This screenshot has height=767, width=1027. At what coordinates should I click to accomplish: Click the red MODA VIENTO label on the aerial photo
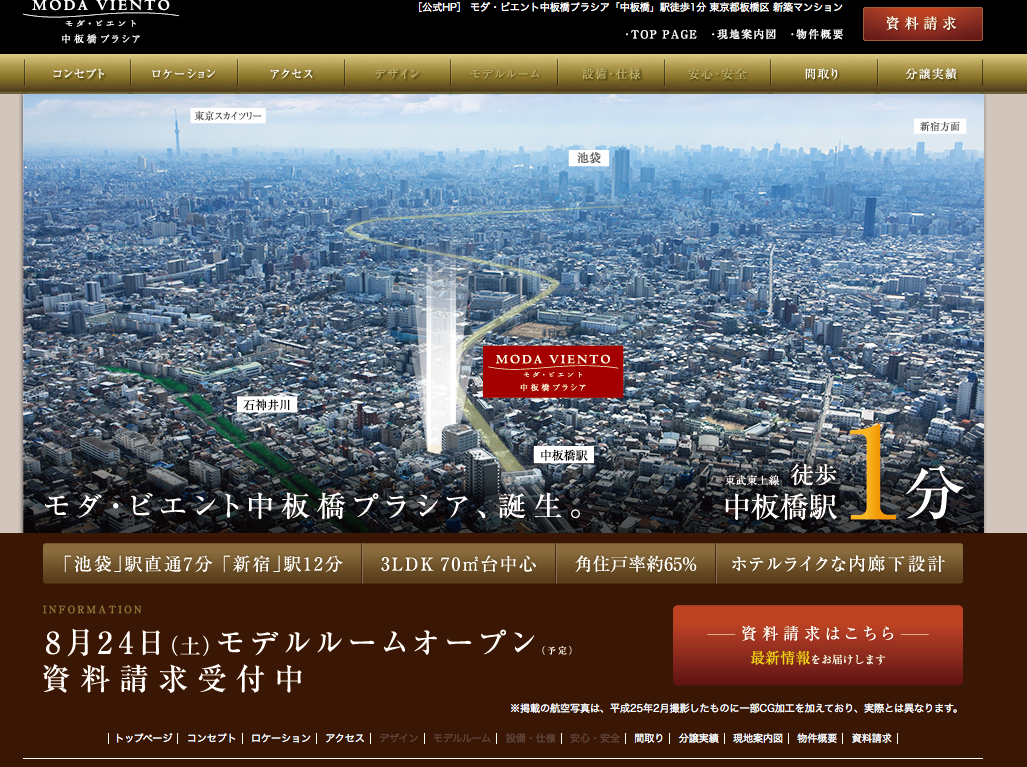point(553,371)
